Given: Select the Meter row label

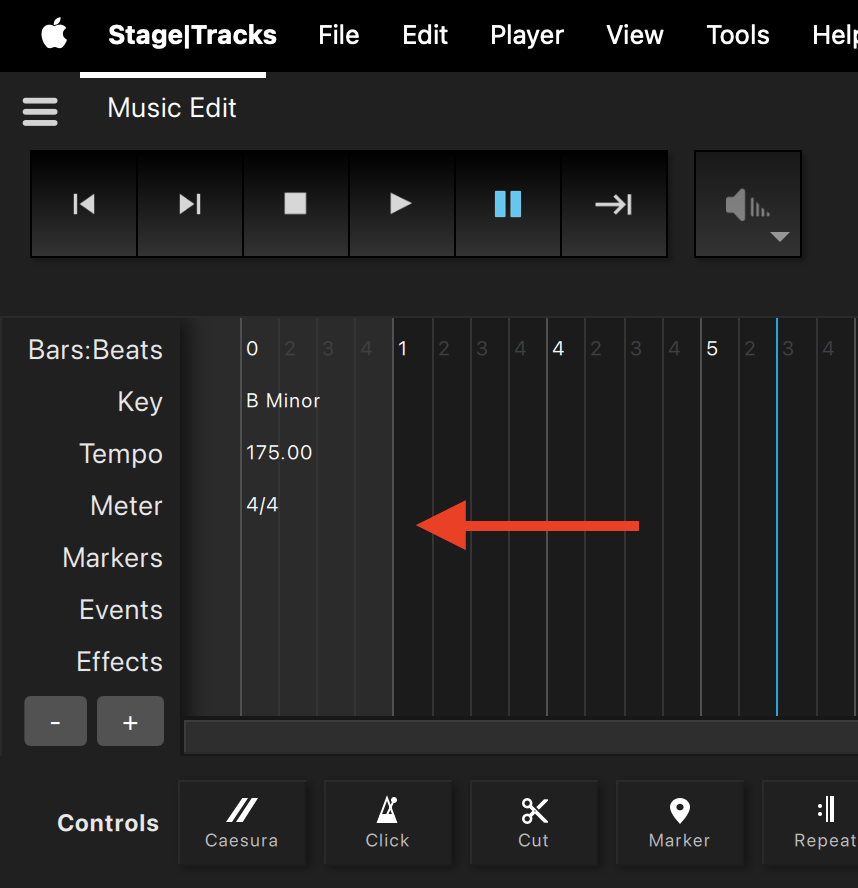Looking at the screenshot, I should [x=126, y=506].
